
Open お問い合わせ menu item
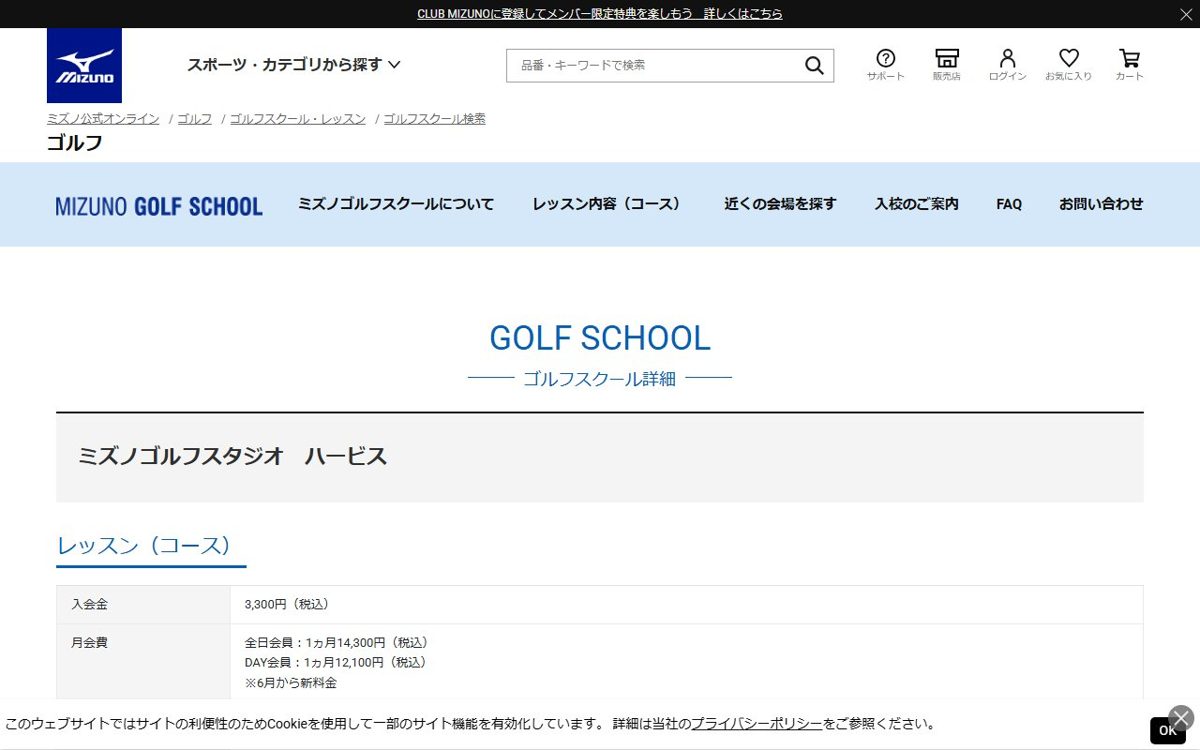(x=1101, y=204)
